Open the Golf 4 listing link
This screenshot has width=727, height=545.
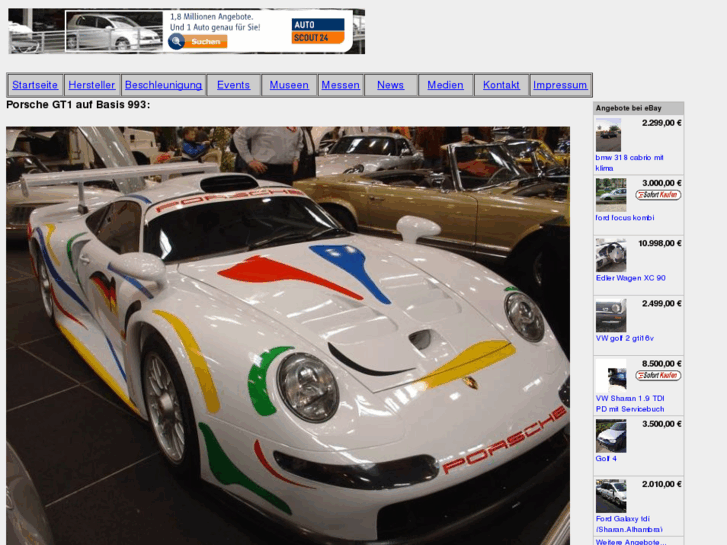pos(606,458)
